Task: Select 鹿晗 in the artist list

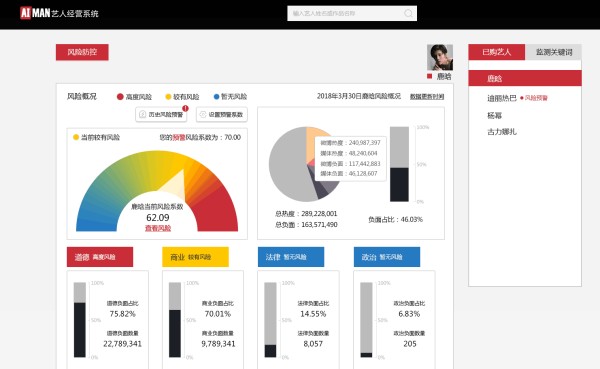Action: coord(525,78)
